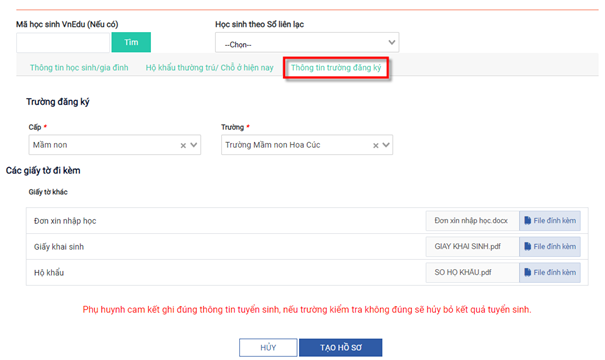Click Trường Mầm non Hoa Cúc value
Viewport: 605px width, 360px height.
tap(273, 145)
